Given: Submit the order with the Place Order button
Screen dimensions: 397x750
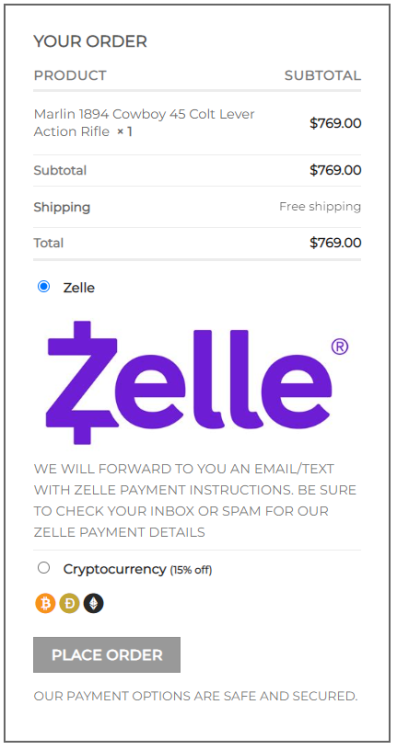Looking at the screenshot, I should pos(107,655).
